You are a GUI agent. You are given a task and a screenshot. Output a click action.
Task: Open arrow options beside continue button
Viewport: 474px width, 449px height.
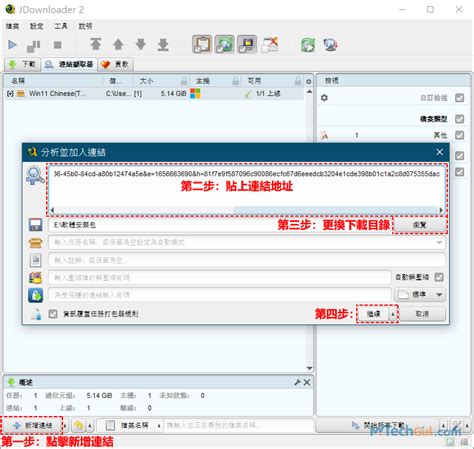pyautogui.click(x=393, y=314)
